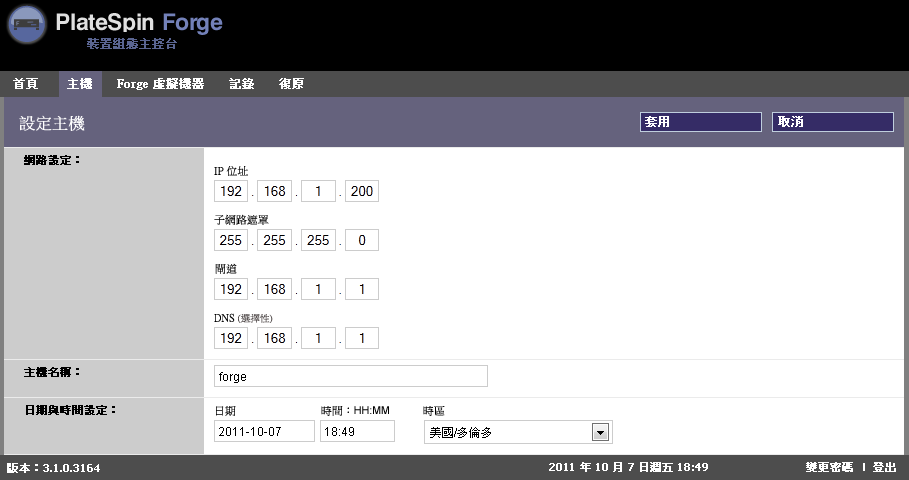Click the footer date and time text
This screenshot has height=480, width=909.
628,467
